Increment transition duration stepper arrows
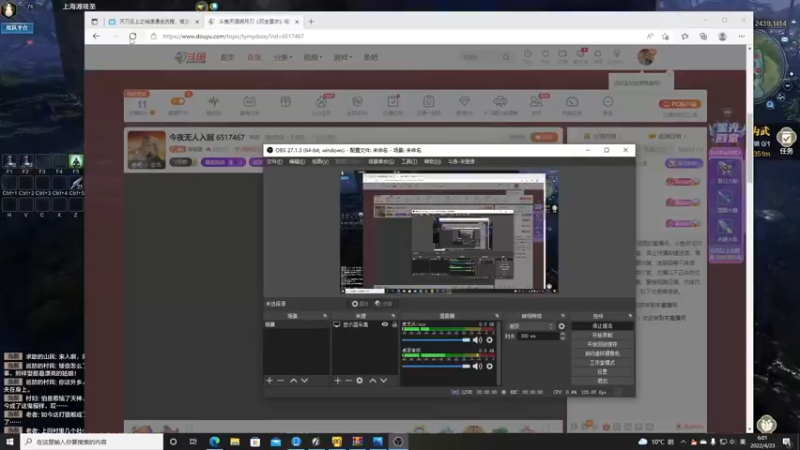This screenshot has height=450, width=800. pos(562,336)
